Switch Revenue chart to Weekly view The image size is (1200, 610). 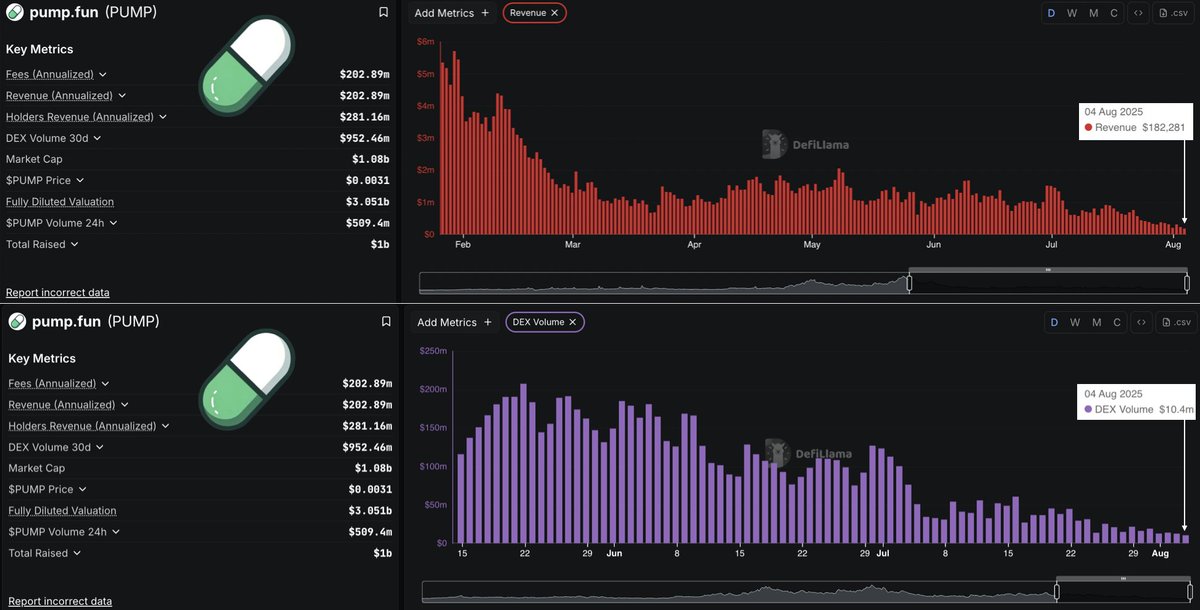coord(1074,13)
